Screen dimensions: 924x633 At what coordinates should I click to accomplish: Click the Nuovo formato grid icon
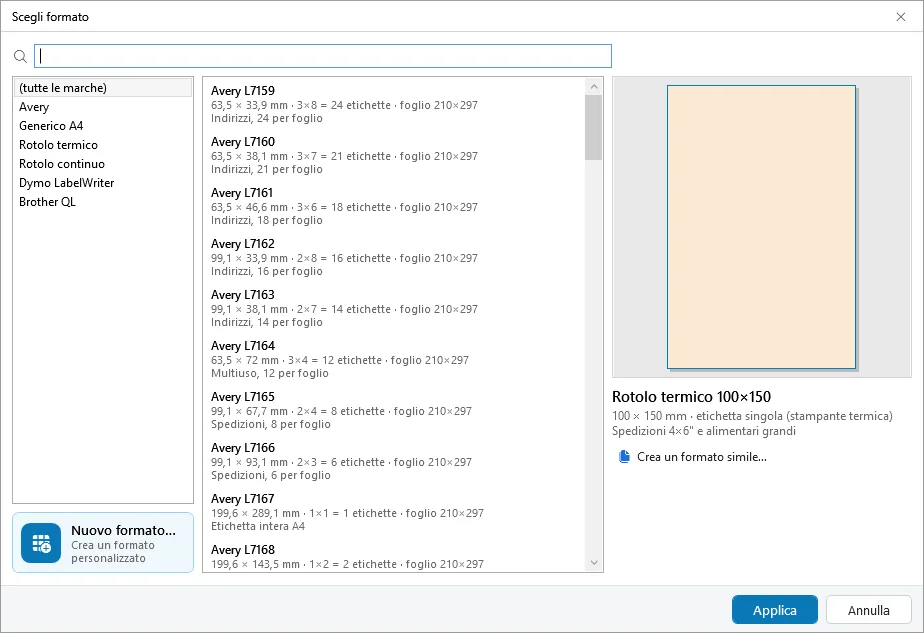tap(41, 543)
